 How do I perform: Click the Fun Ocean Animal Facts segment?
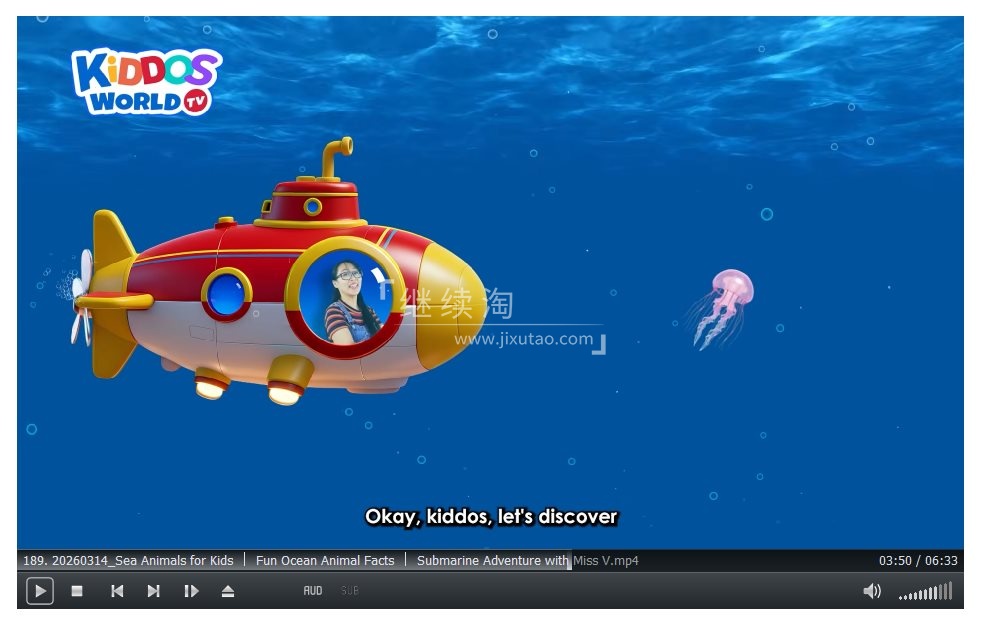pos(325,560)
